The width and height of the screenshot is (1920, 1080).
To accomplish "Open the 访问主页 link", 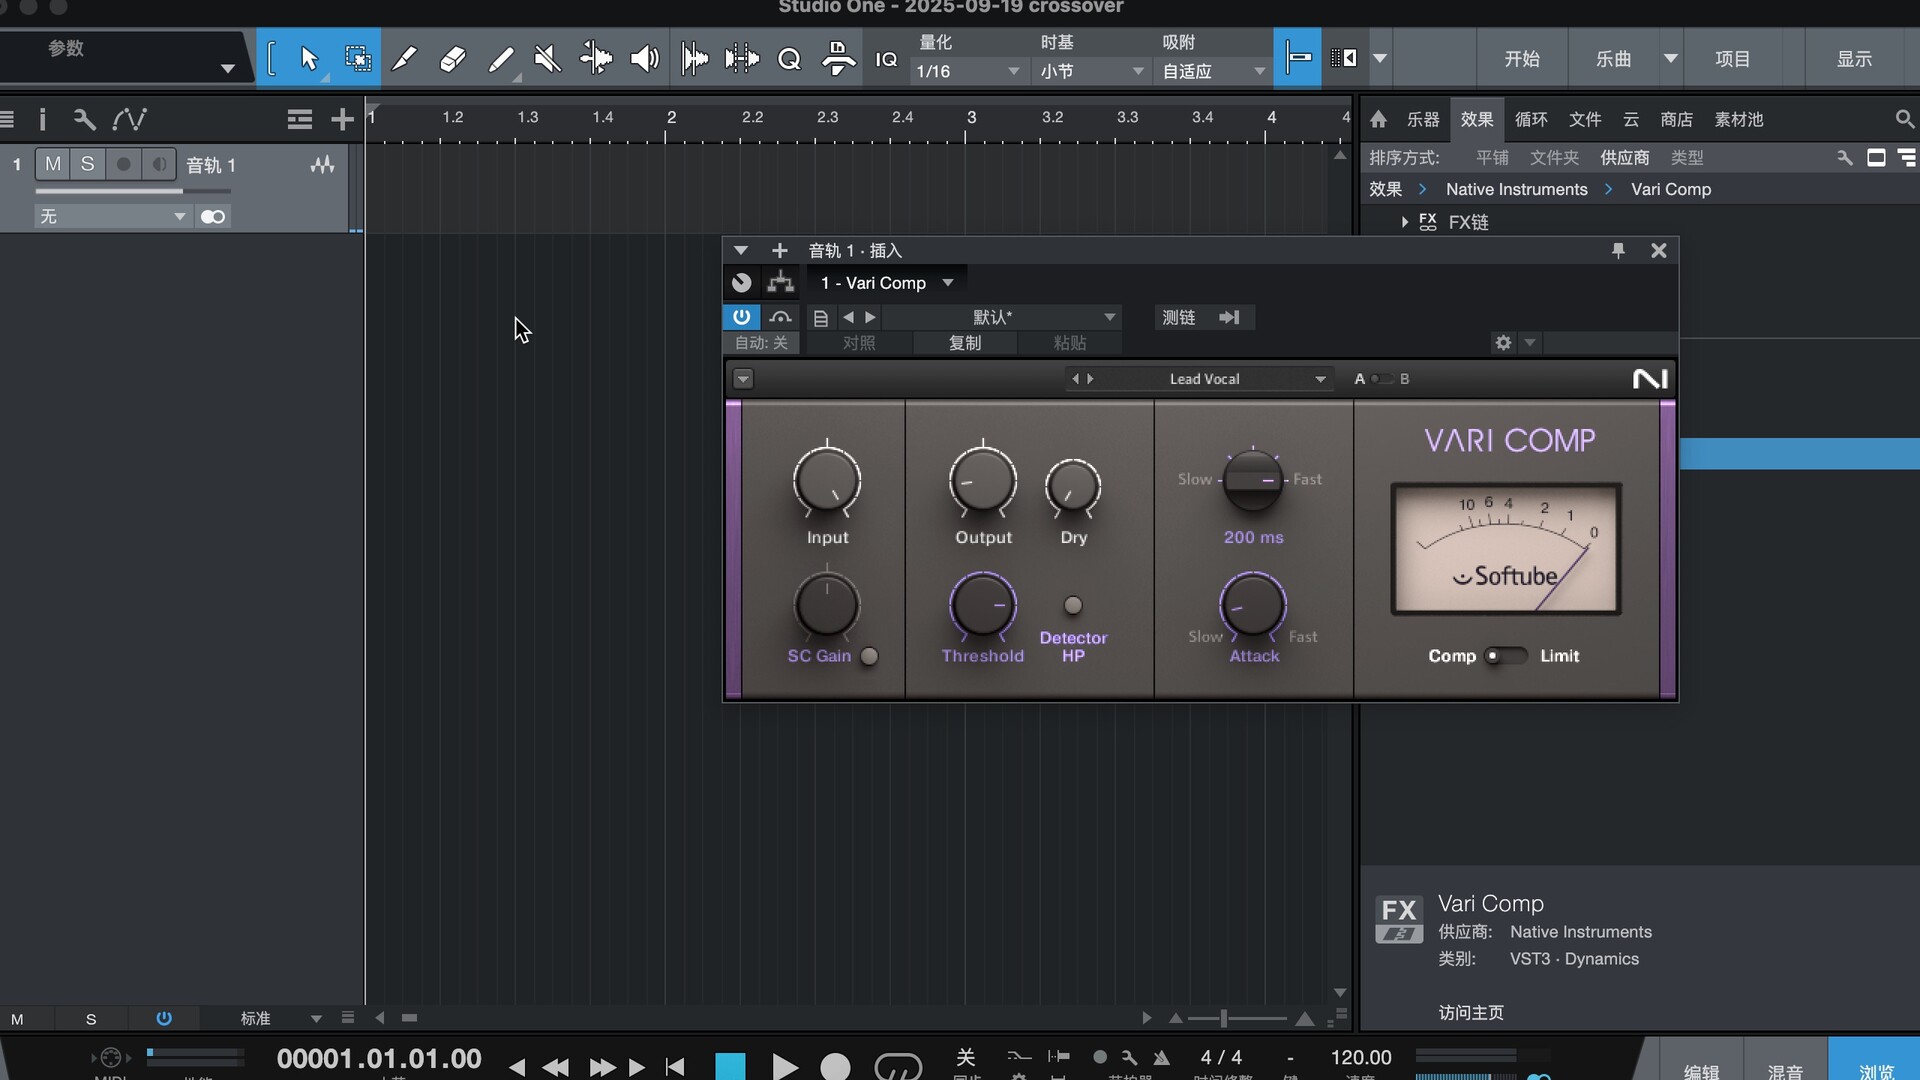I will click(x=1471, y=1013).
